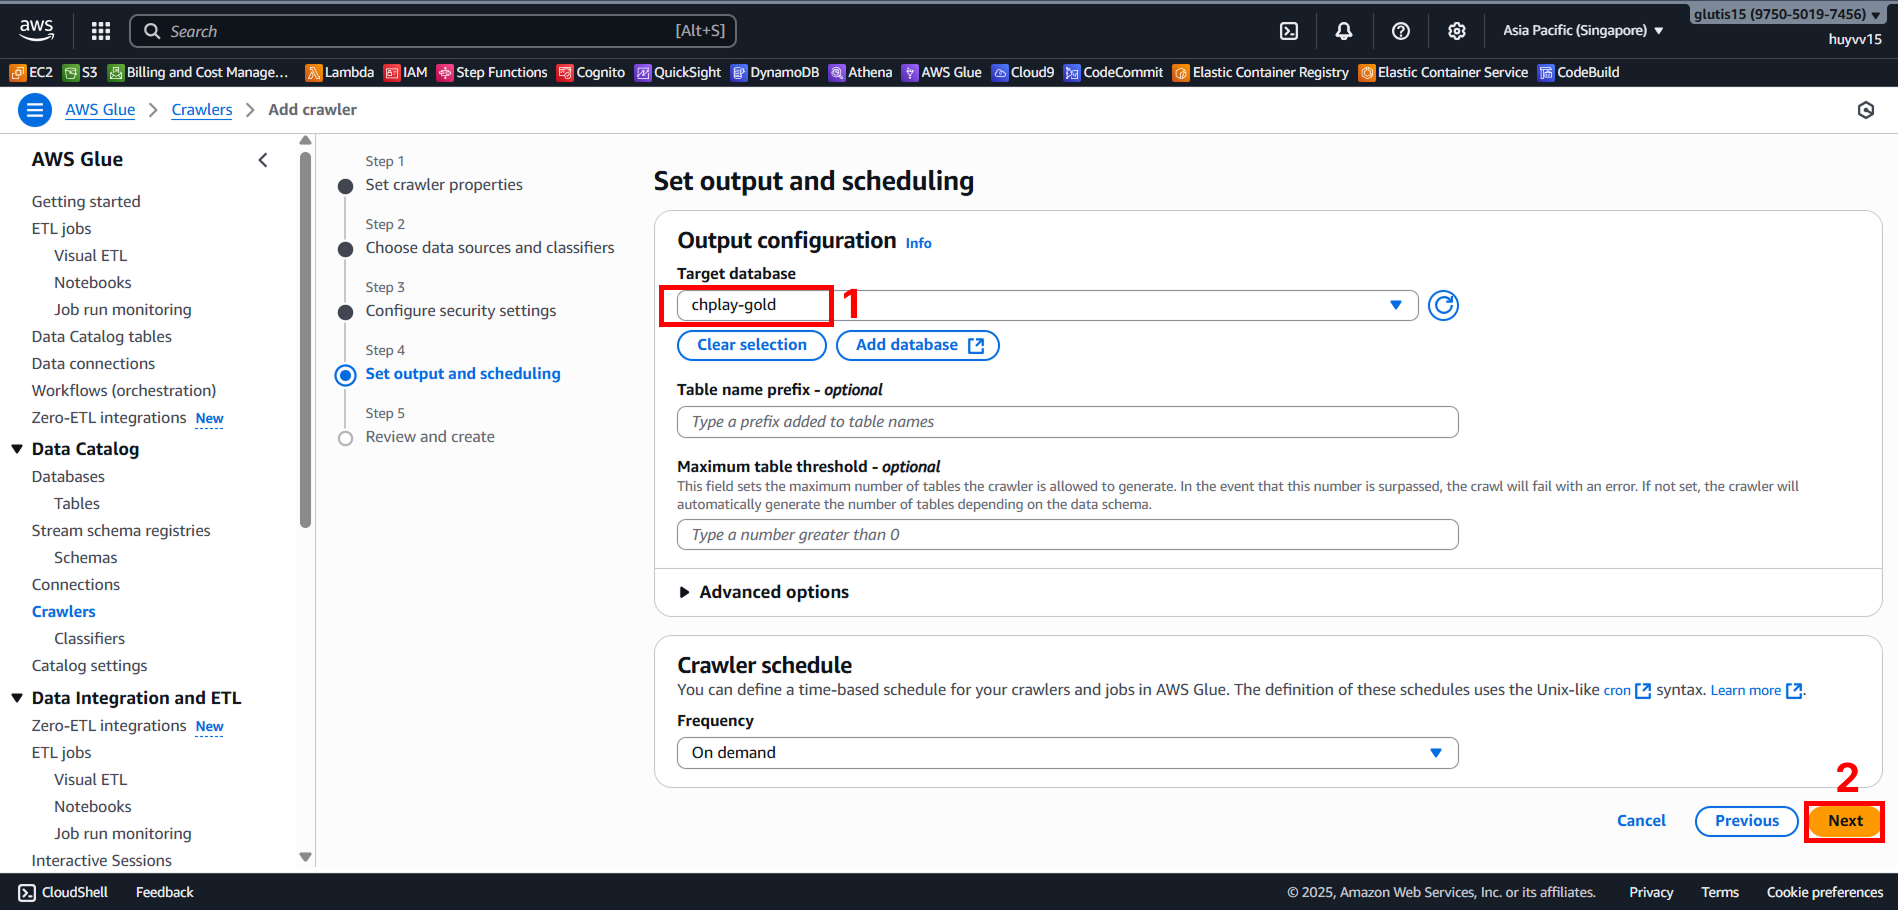This screenshot has height=910, width=1898.
Task: Click the Next button
Action: coord(1844,821)
